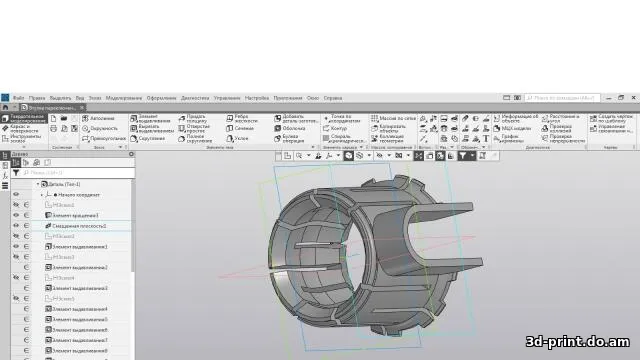Open the filter dropdown arrow in view toolbar
Viewport: 640px width, 360px height.
coord(472,156)
